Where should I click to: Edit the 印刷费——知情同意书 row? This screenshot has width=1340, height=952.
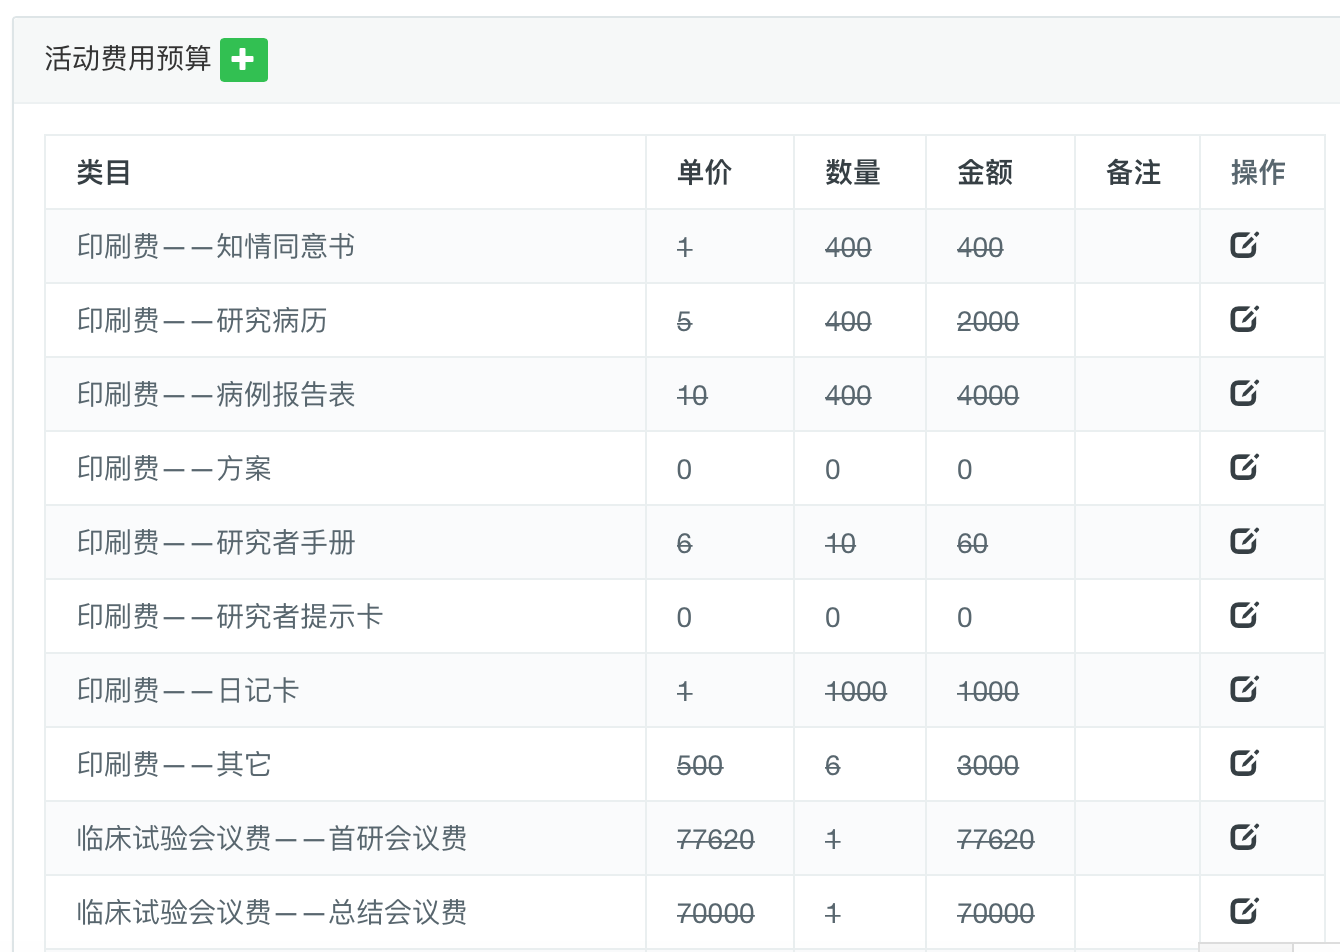coord(1244,245)
